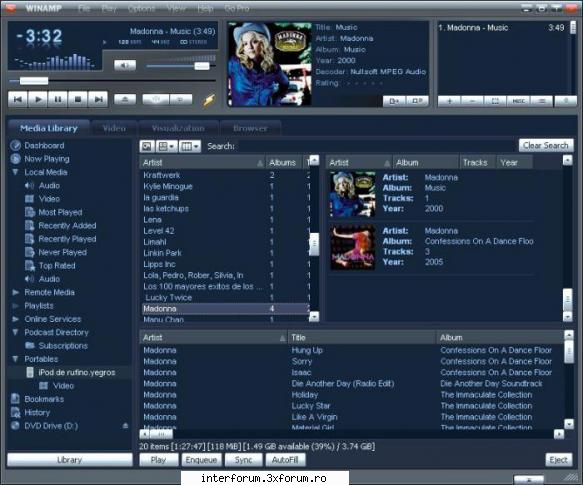Screen dimensions: 583x485
Task: Open Recently Added smart view
Action: 67,226
